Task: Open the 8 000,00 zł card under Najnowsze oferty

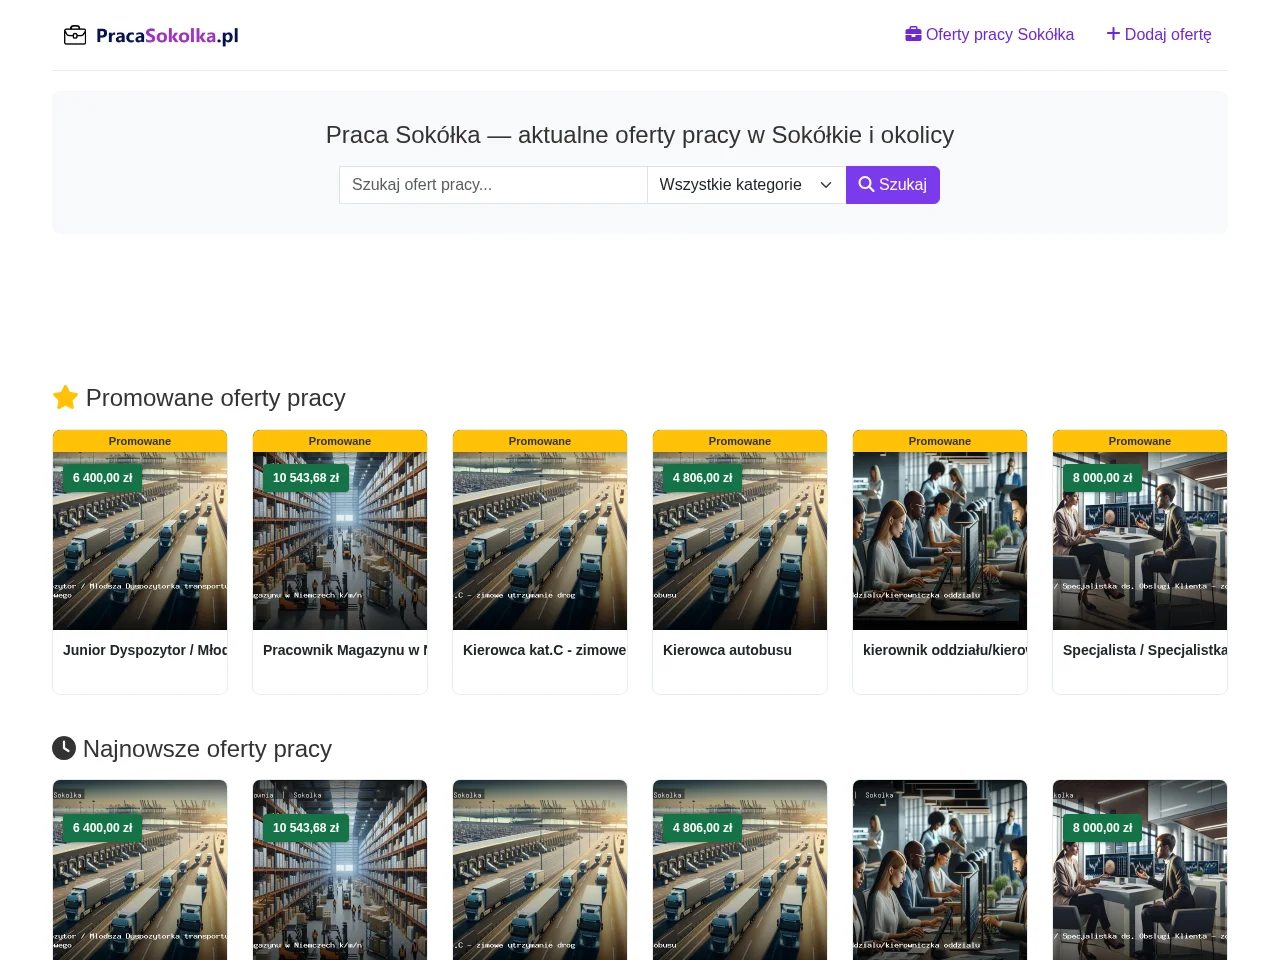Action: 1140,870
